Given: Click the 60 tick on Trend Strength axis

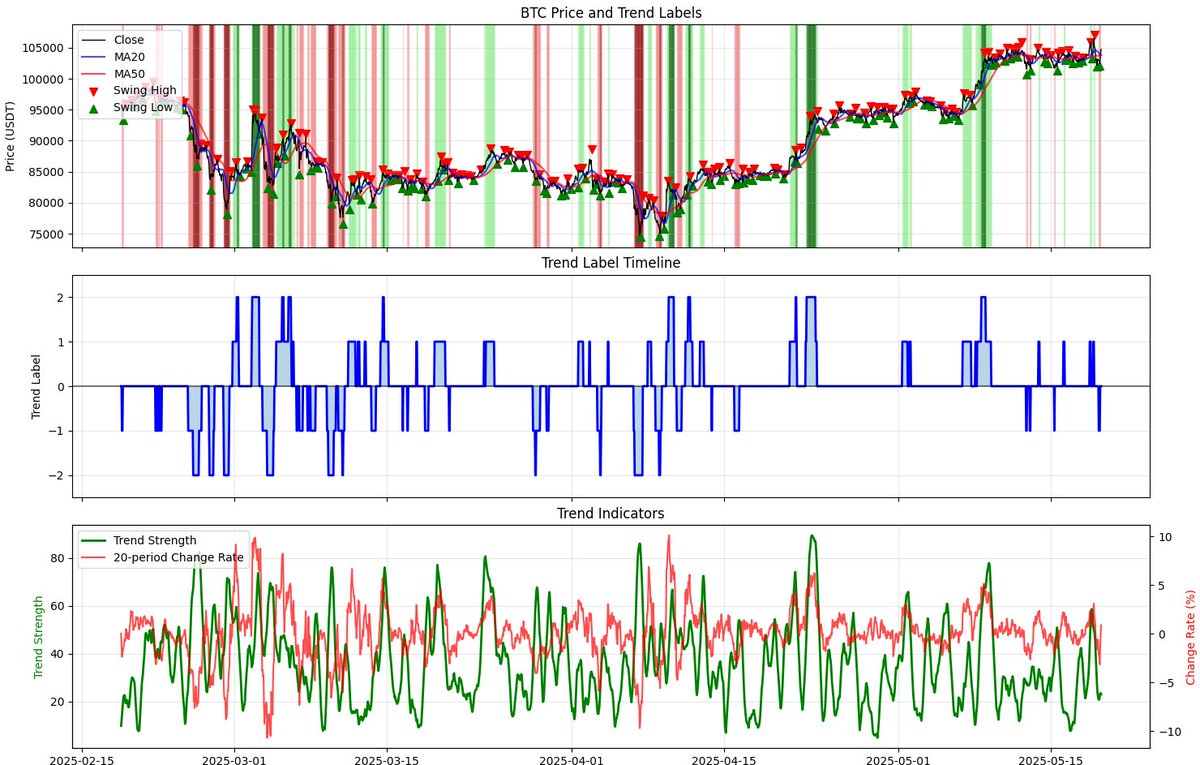Looking at the screenshot, I should point(58,606).
